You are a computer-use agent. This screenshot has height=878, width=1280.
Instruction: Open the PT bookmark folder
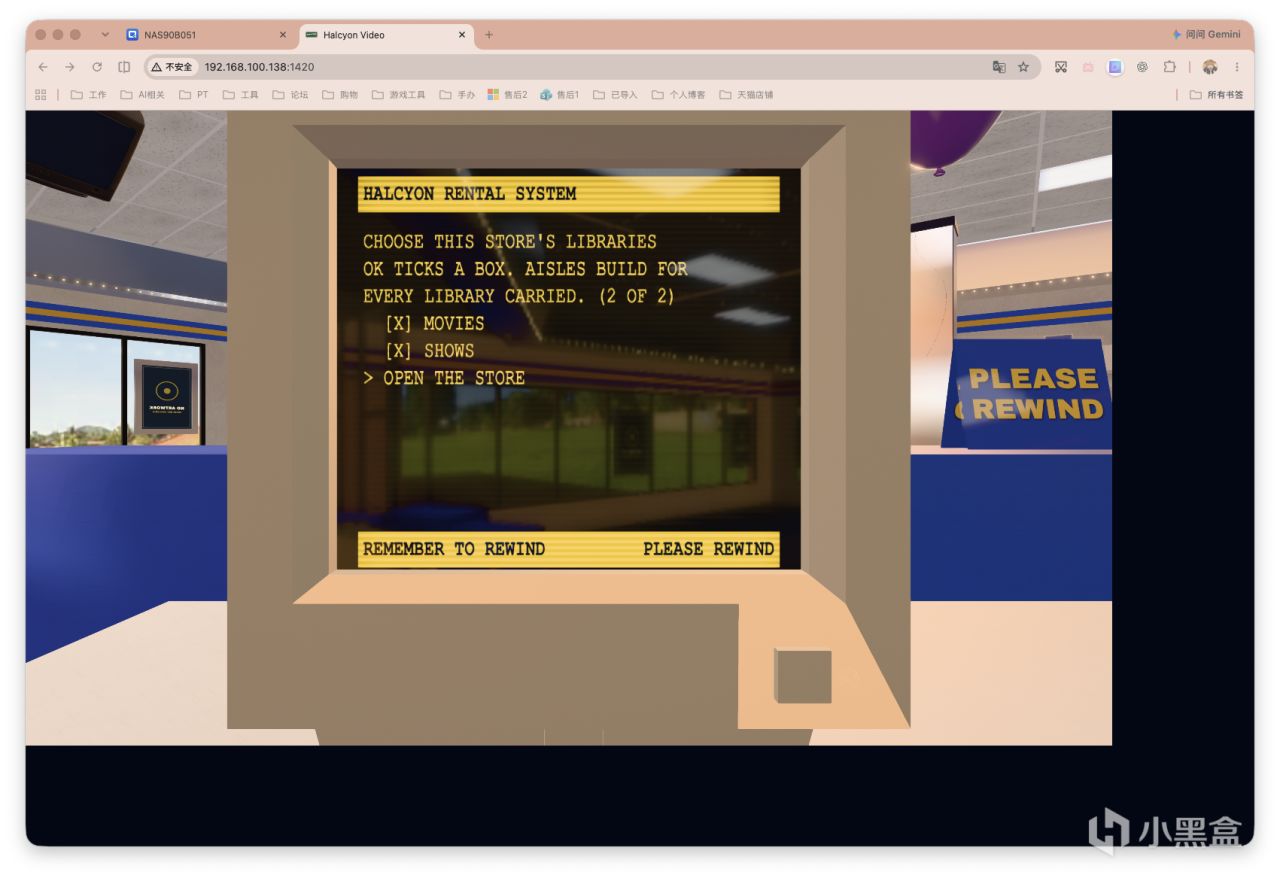[194, 95]
